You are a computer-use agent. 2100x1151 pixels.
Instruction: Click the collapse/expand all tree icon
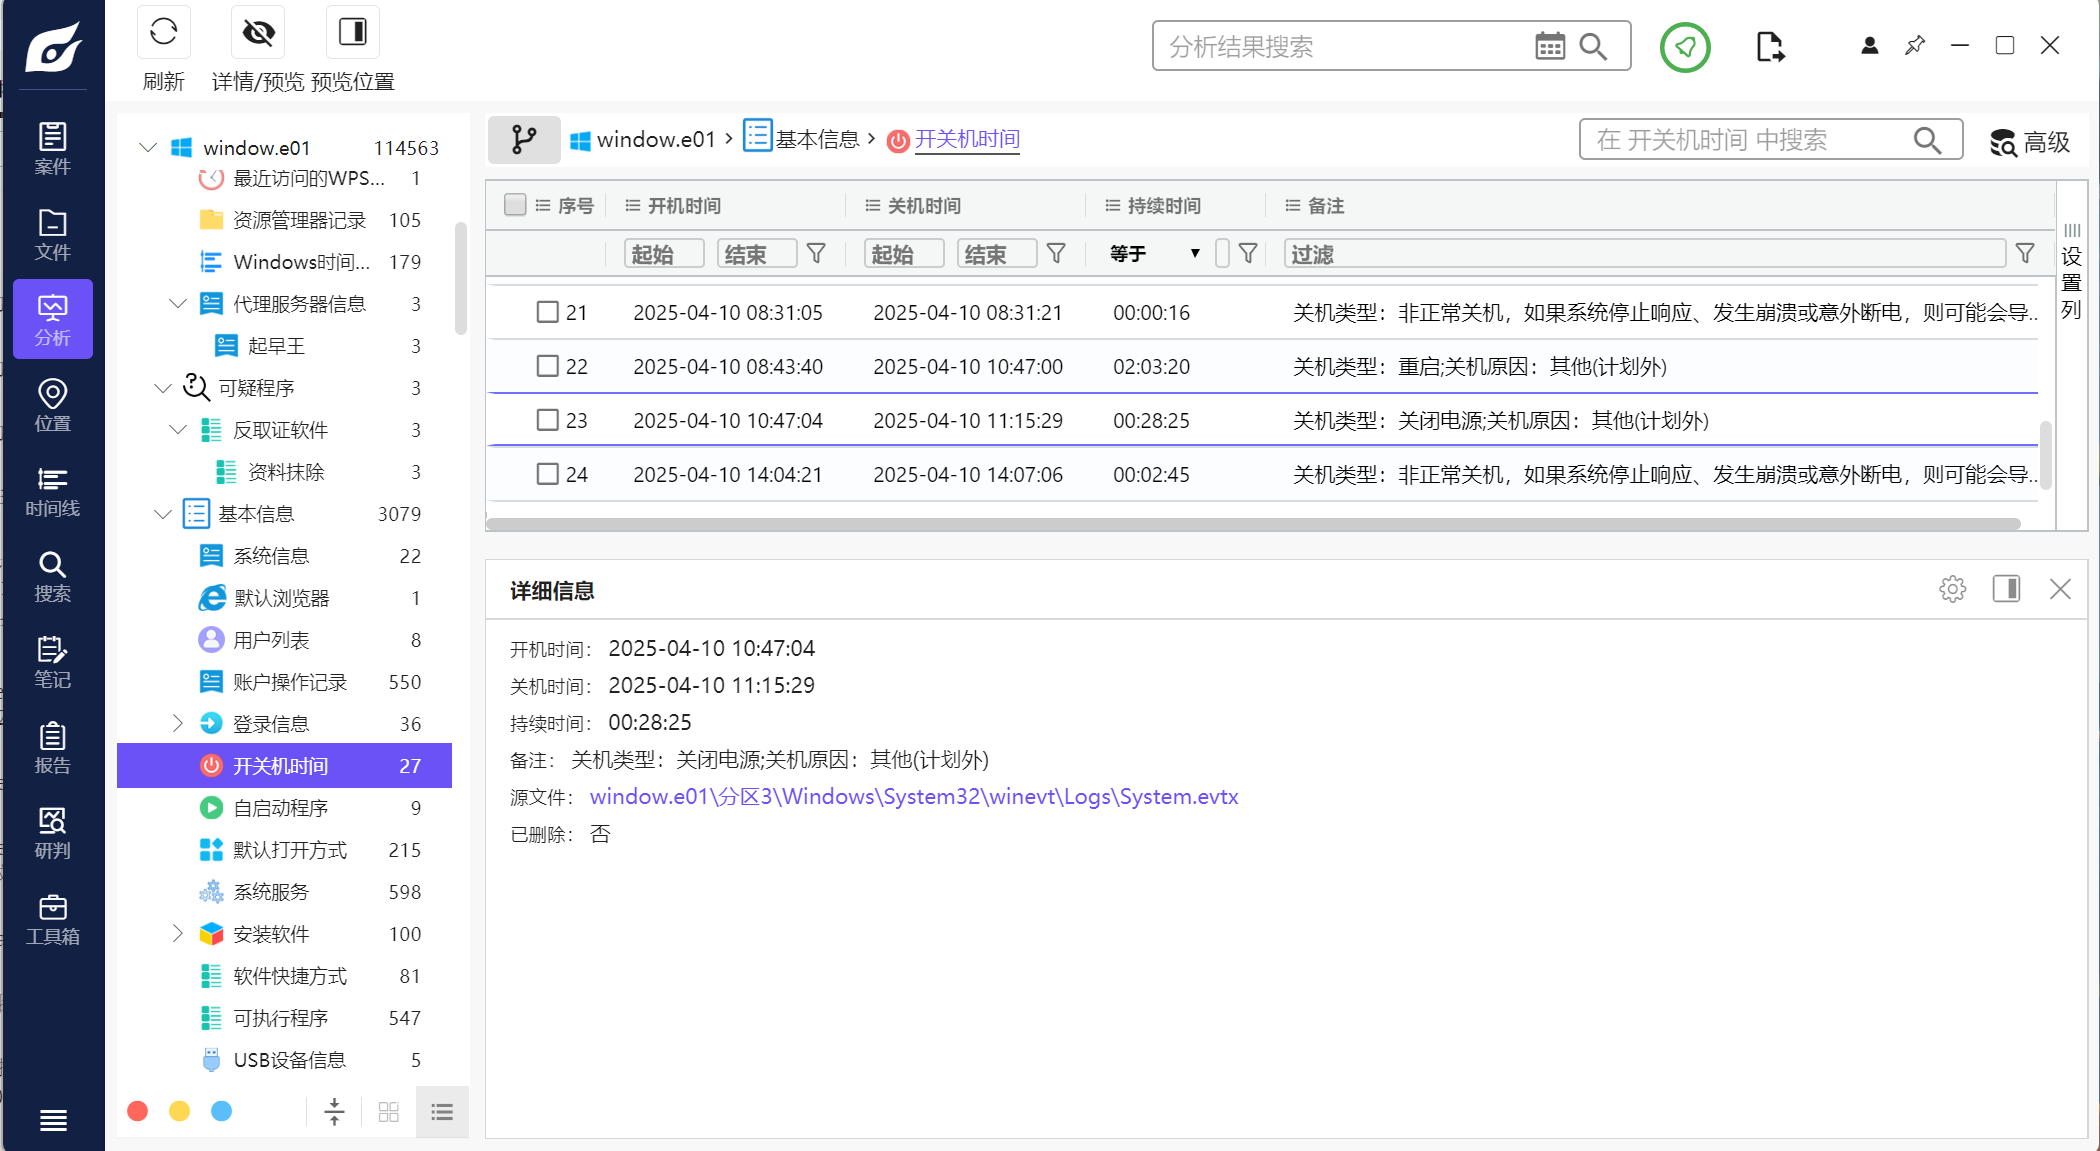[334, 1111]
